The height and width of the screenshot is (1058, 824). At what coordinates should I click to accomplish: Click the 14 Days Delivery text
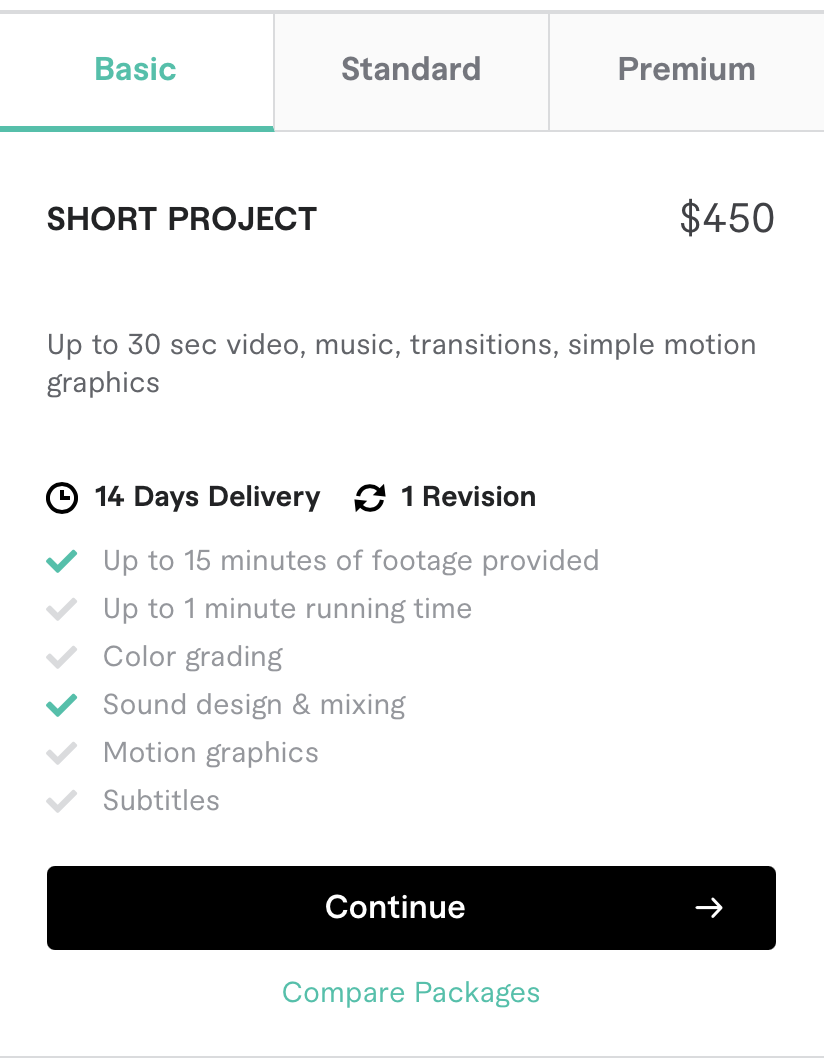click(207, 497)
